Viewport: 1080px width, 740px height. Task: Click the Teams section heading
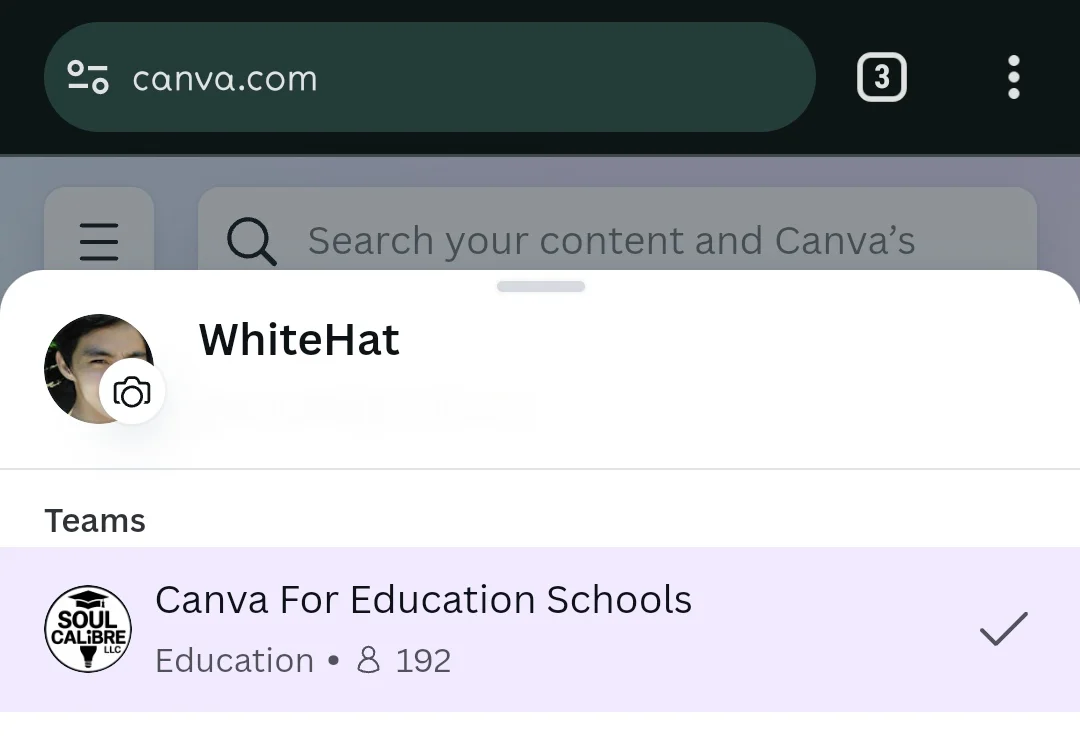tap(95, 521)
